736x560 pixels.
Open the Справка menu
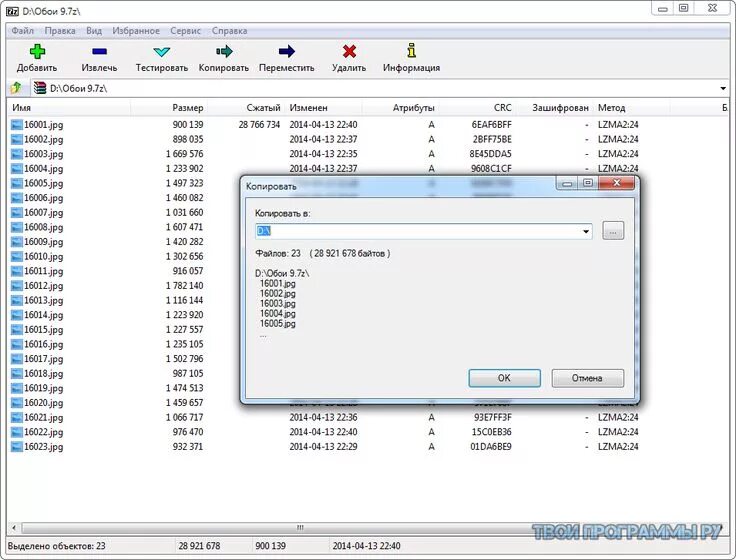tap(229, 31)
